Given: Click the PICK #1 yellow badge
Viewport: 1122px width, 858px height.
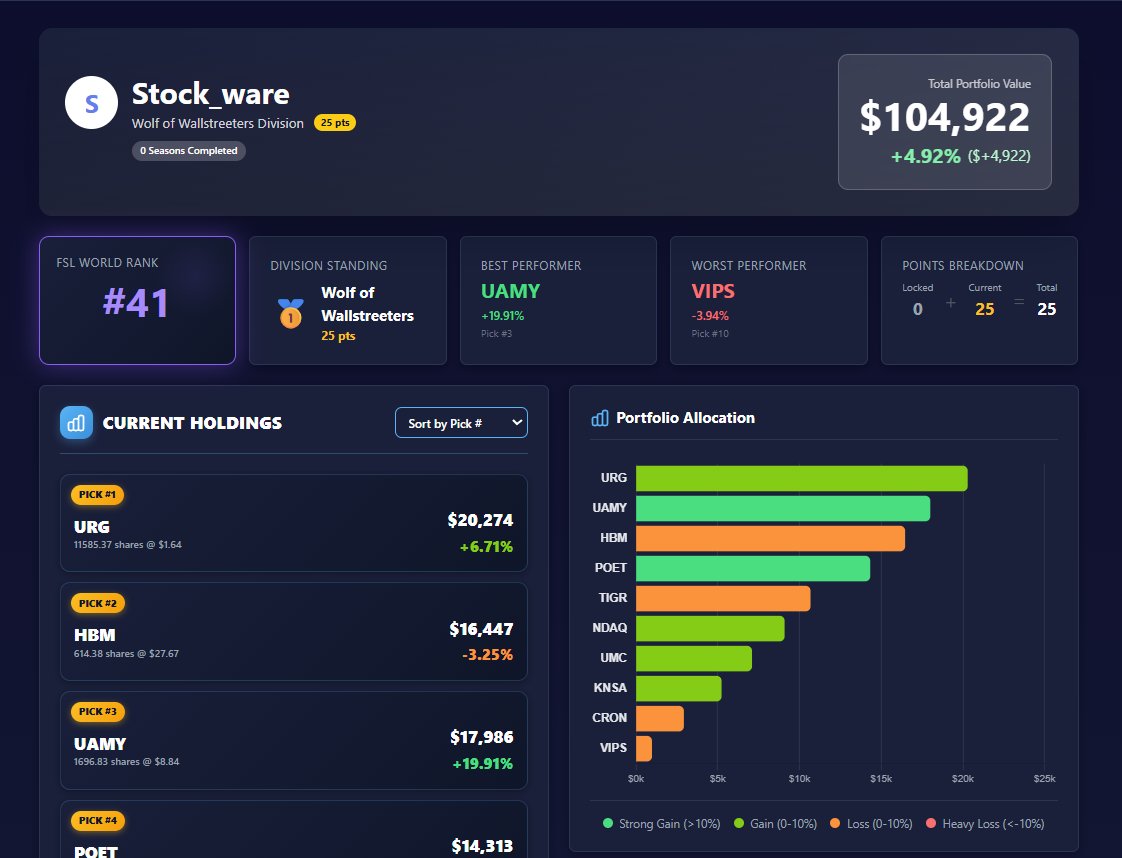Looking at the screenshot, I should pos(97,494).
